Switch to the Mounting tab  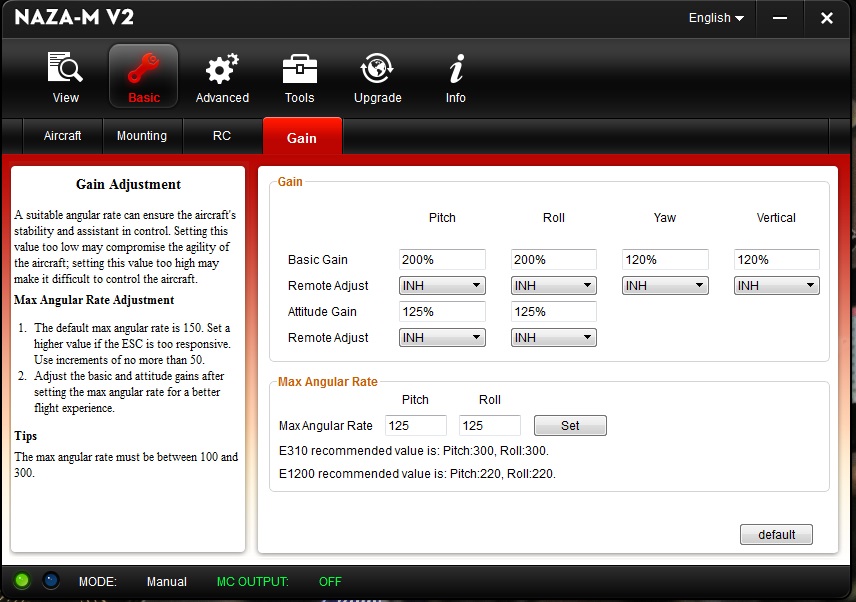[142, 136]
